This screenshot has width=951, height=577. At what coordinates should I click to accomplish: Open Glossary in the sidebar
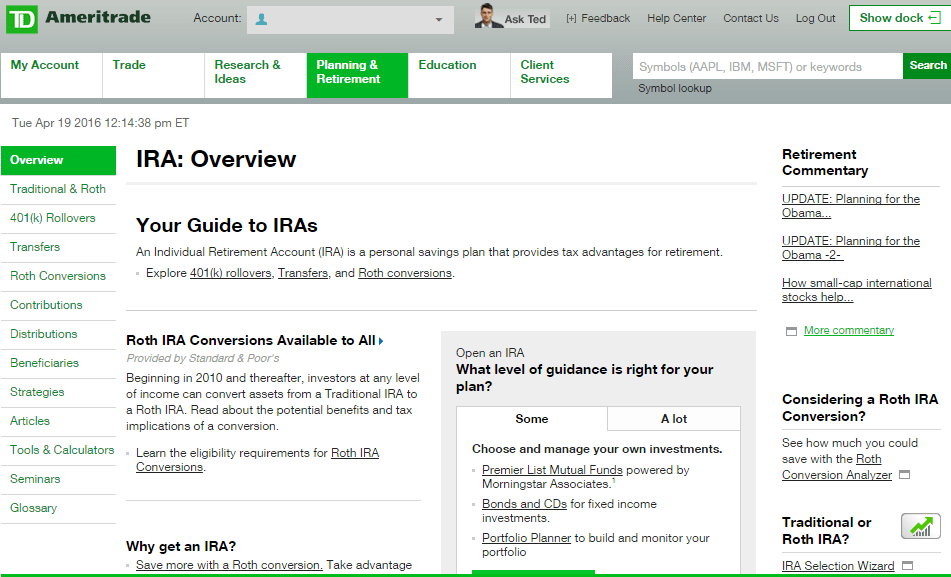point(58,508)
